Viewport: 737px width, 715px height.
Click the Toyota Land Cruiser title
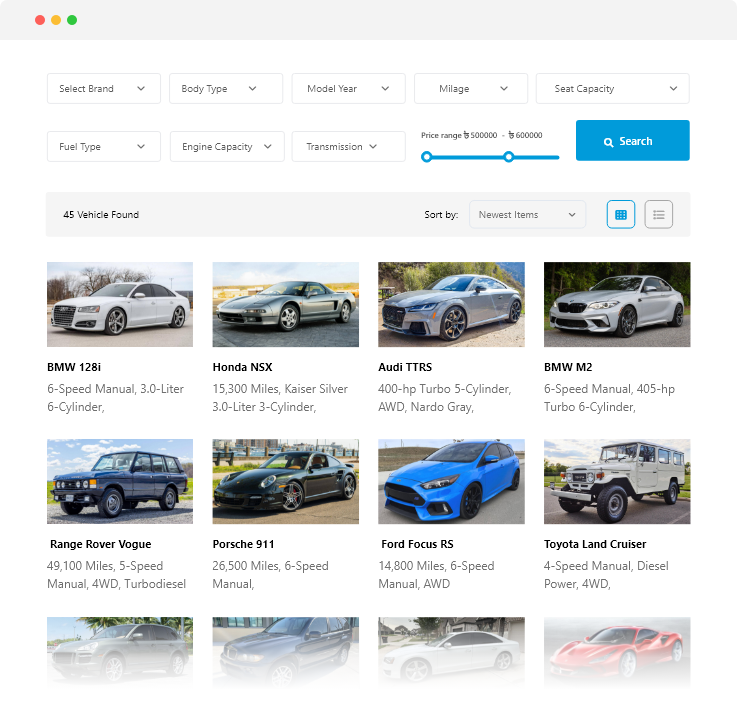[595, 544]
